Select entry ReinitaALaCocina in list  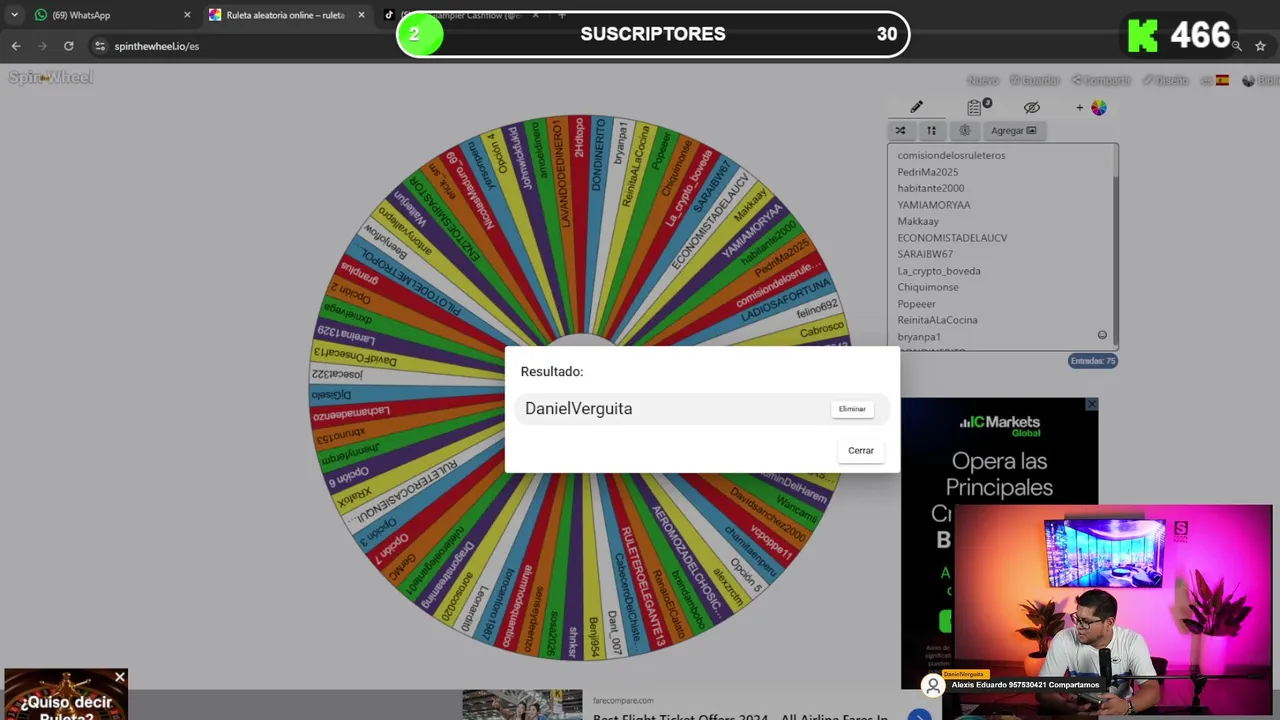click(x=937, y=321)
